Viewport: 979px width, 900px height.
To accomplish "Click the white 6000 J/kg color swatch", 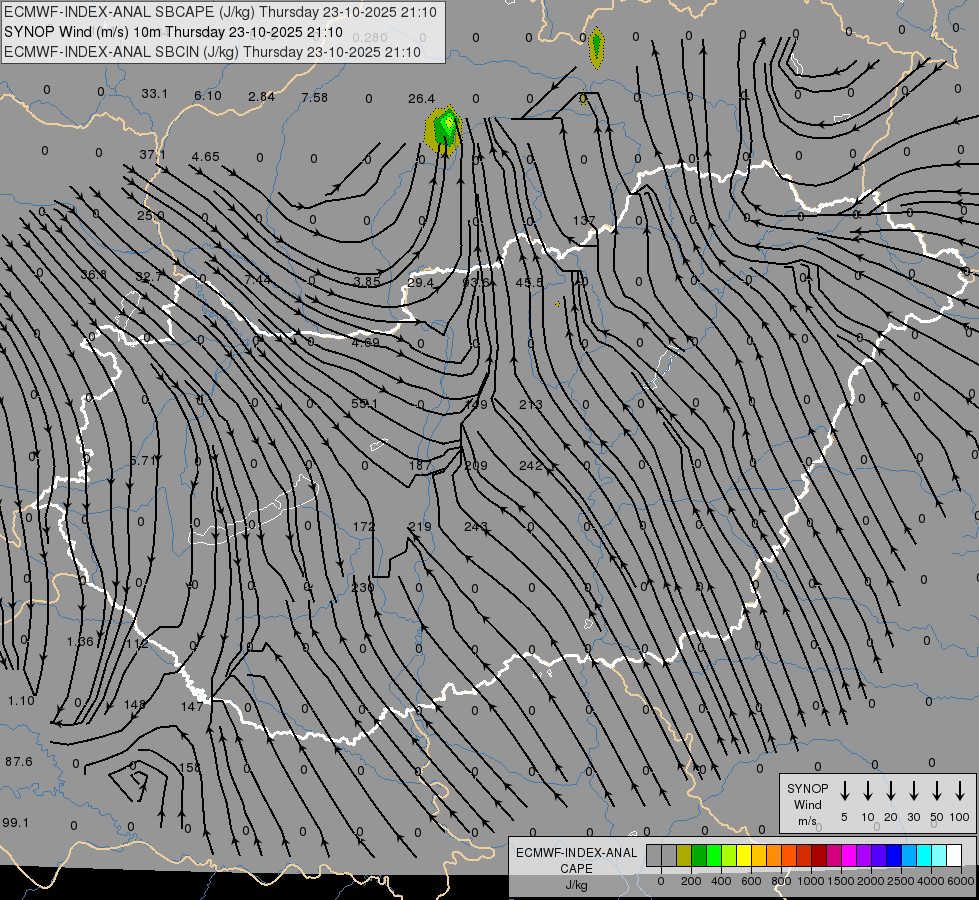I will coord(954,855).
